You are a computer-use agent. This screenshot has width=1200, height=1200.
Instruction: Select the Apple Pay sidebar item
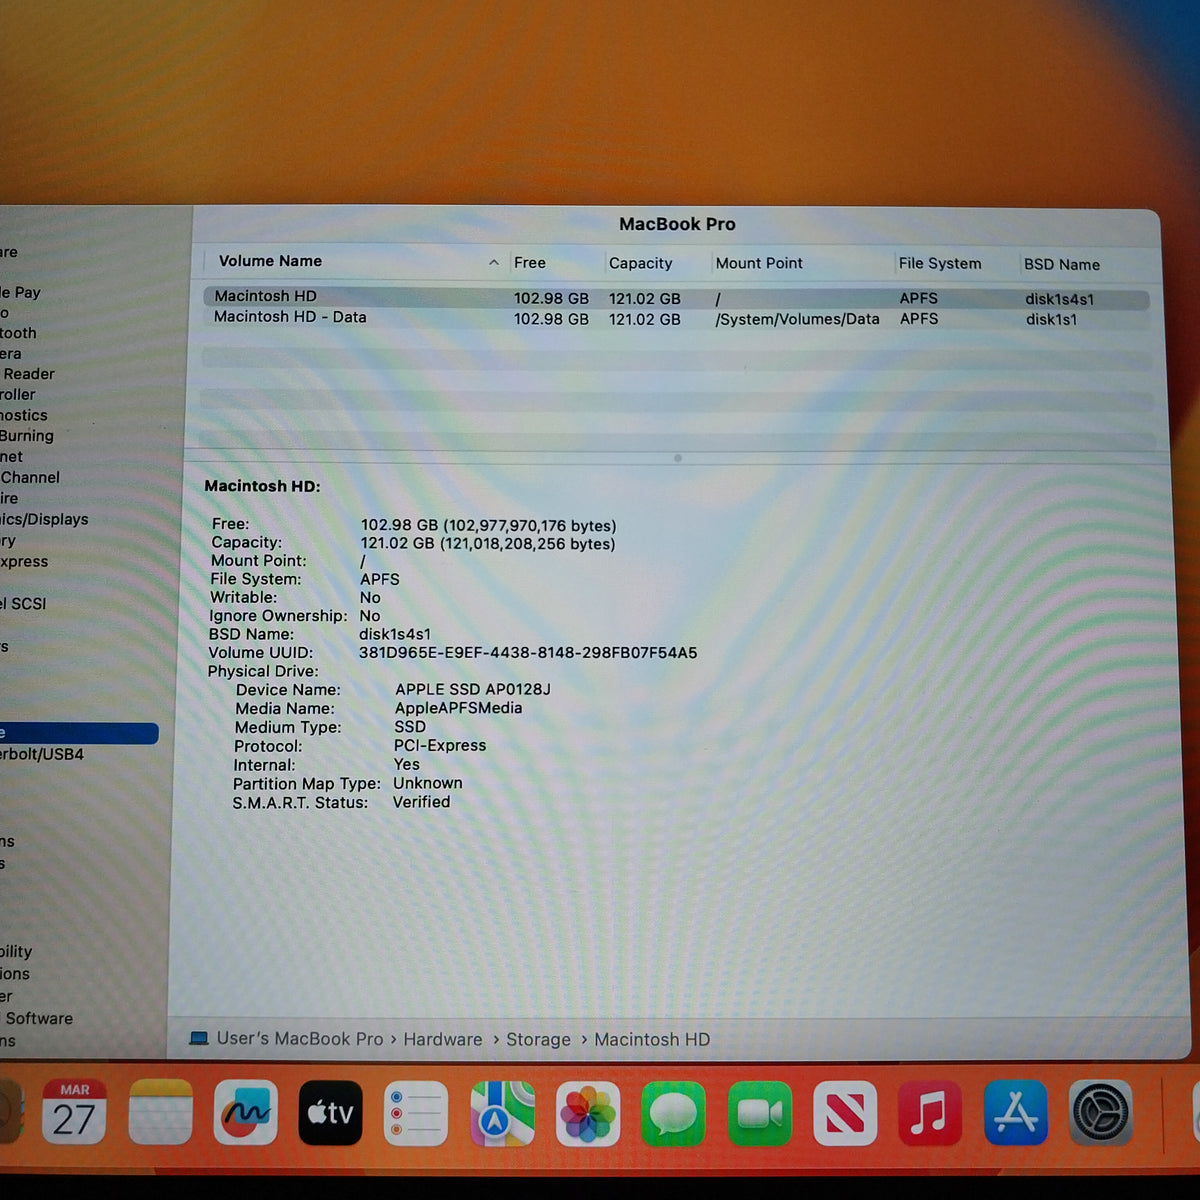pos(21,293)
